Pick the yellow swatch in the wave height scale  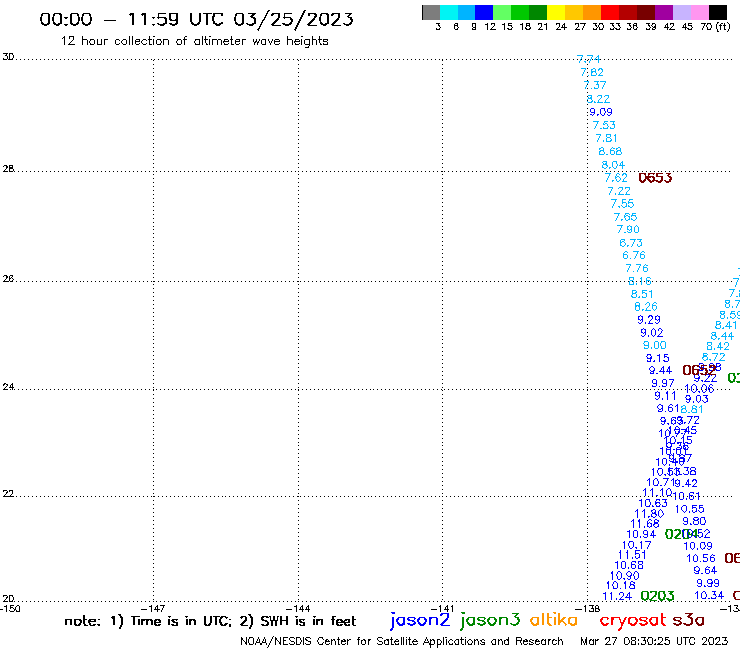[x=556, y=12]
